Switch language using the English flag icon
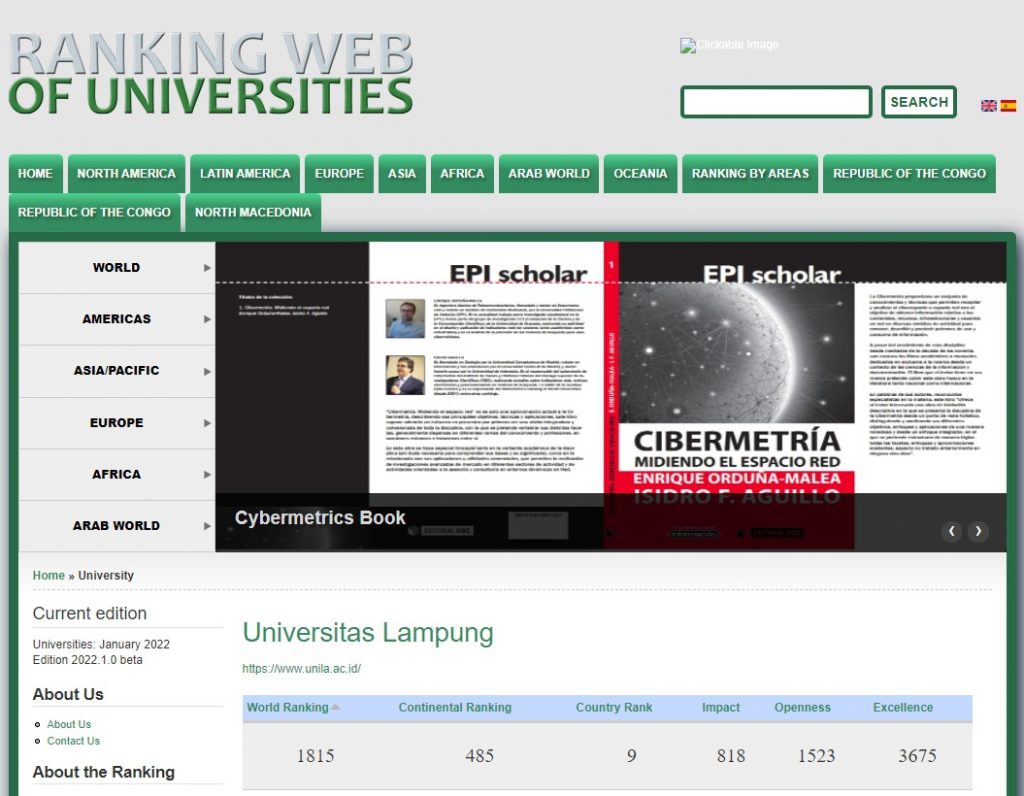The width and height of the screenshot is (1024, 796). [988, 105]
